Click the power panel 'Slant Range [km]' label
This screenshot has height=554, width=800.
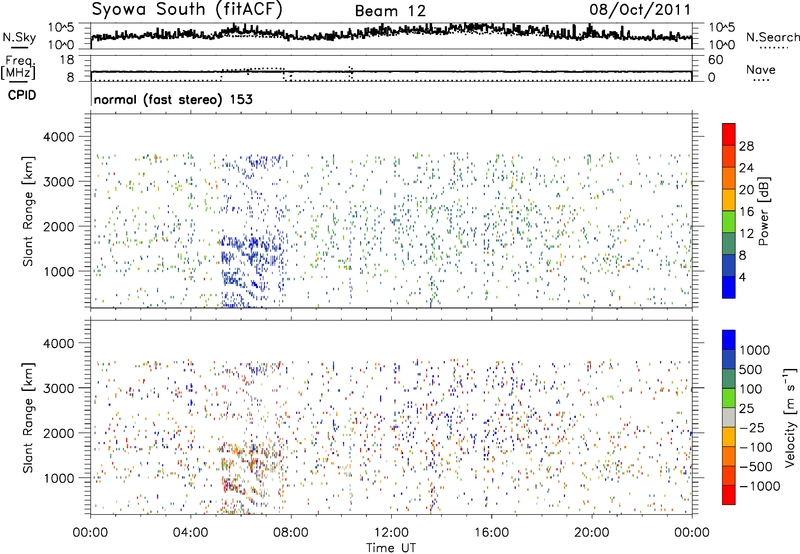(28, 211)
